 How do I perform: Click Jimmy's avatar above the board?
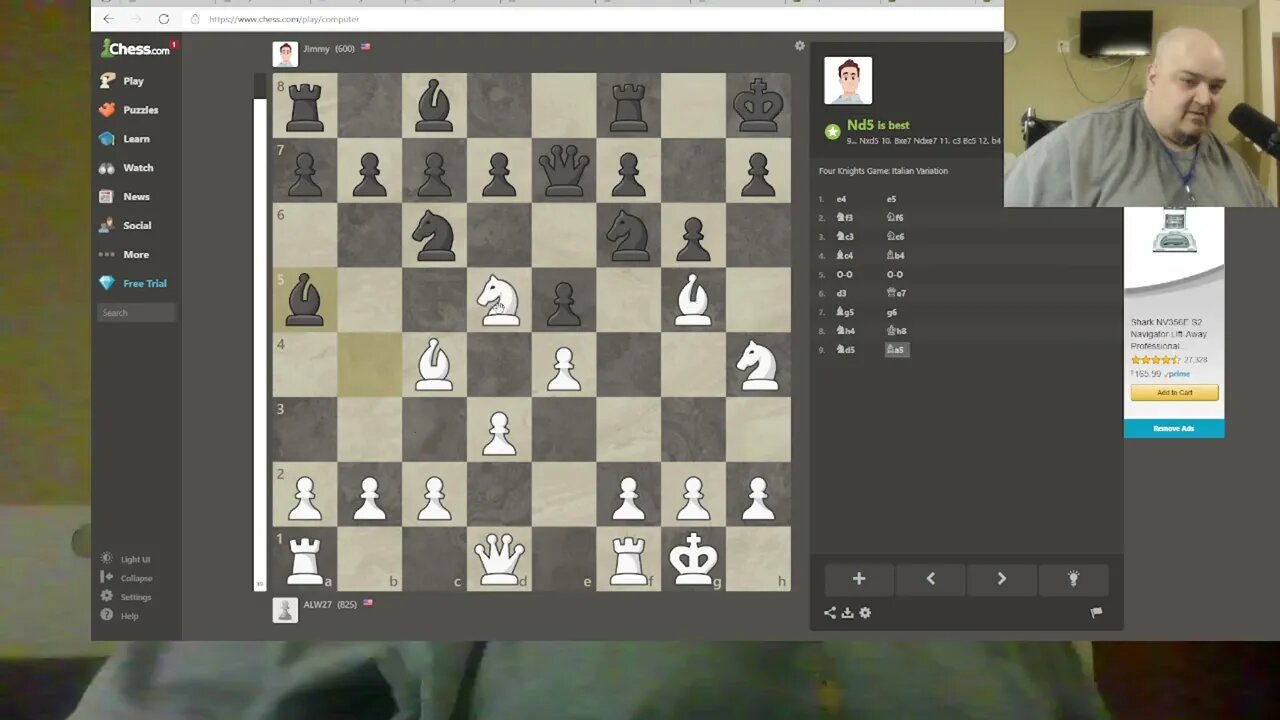[x=285, y=54]
